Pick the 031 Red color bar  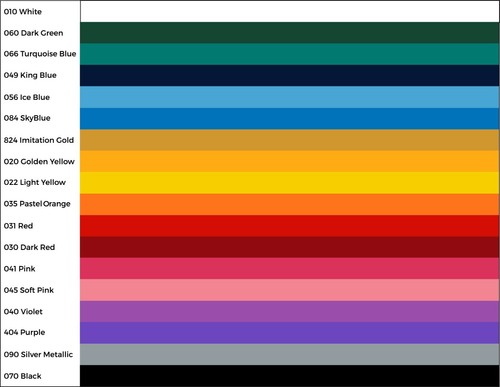[289, 226]
